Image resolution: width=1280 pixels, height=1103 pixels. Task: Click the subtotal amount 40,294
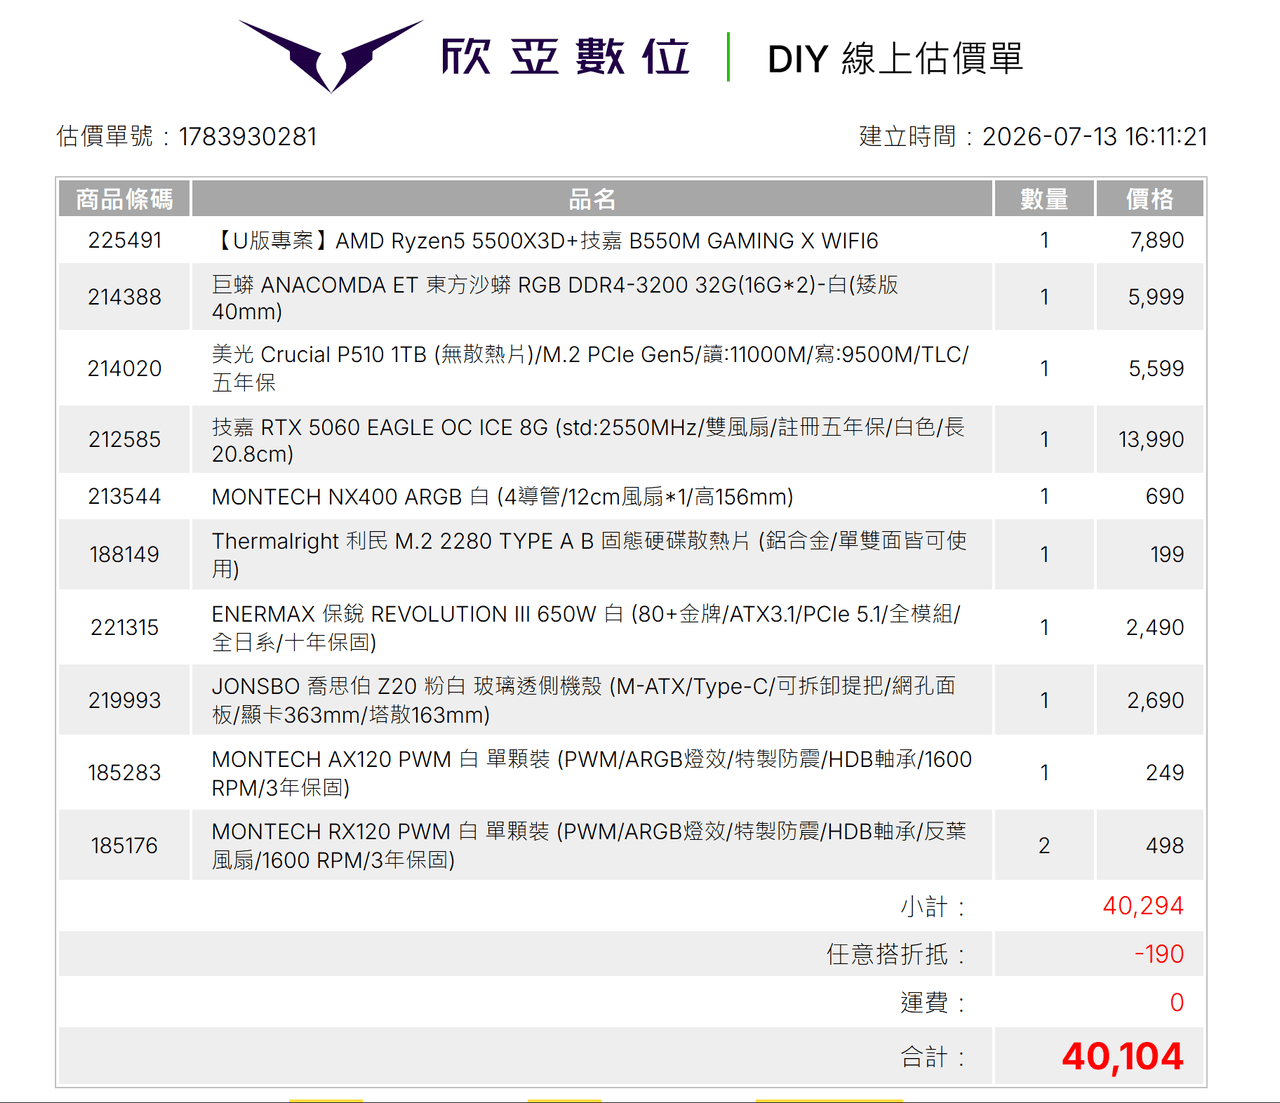[x=1143, y=906]
